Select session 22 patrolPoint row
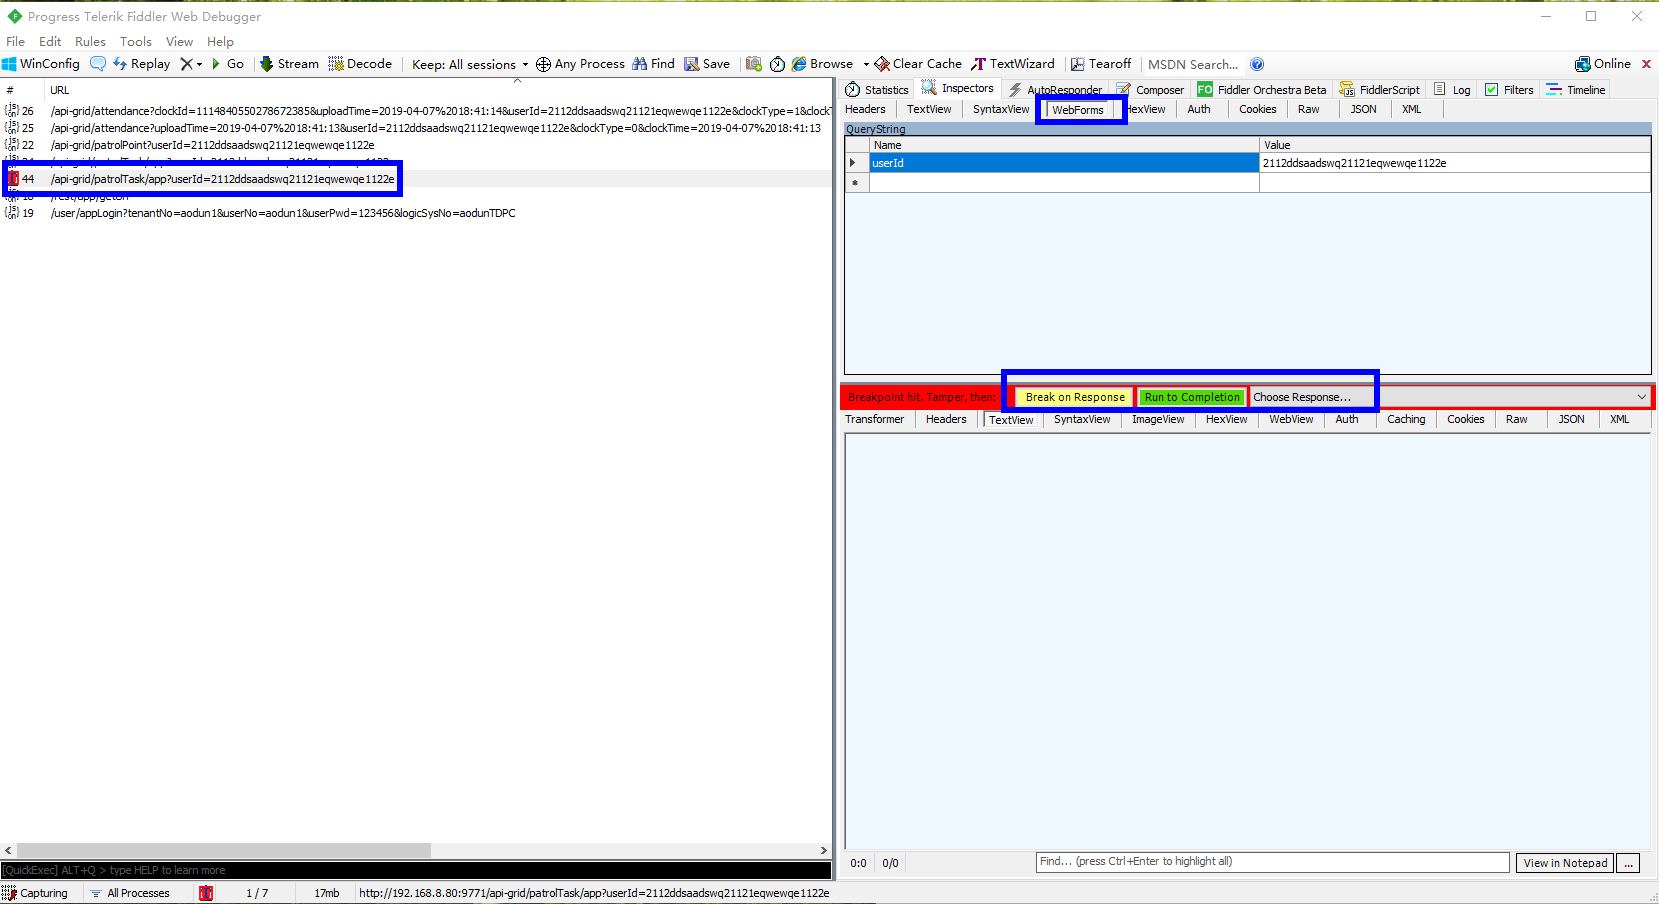Image resolution: width=1659 pixels, height=904 pixels. [x=416, y=145]
